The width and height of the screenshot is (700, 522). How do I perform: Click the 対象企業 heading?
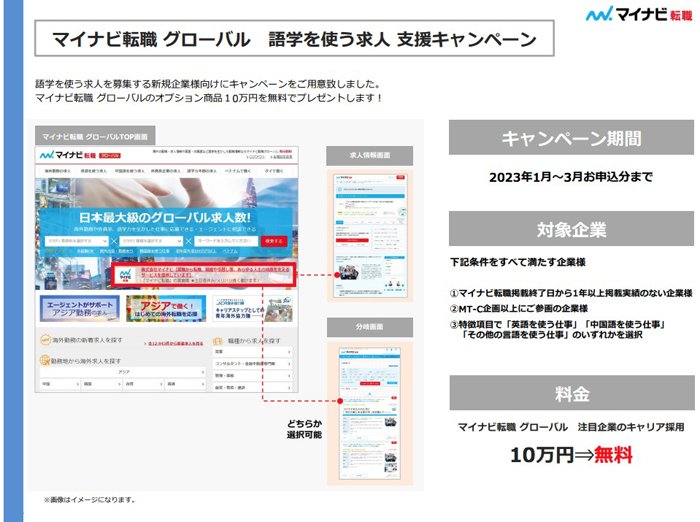point(571,230)
